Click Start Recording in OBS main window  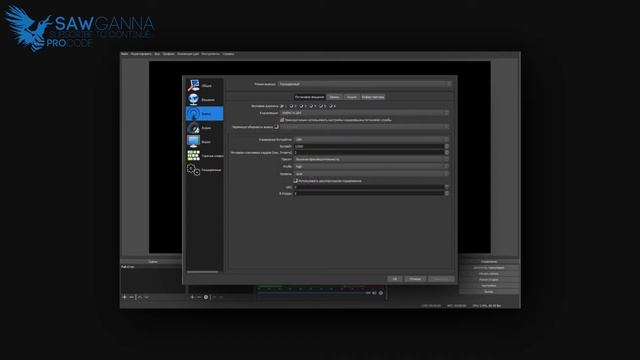tap(489, 273)
